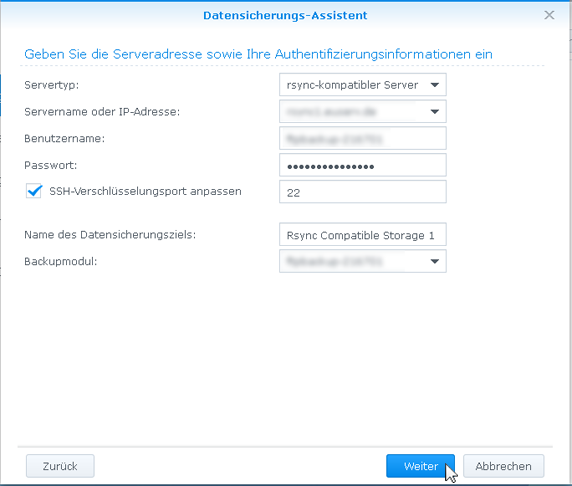Click the Weiter button
This screenshot has height=486, width=572.
tap(421, 466)
